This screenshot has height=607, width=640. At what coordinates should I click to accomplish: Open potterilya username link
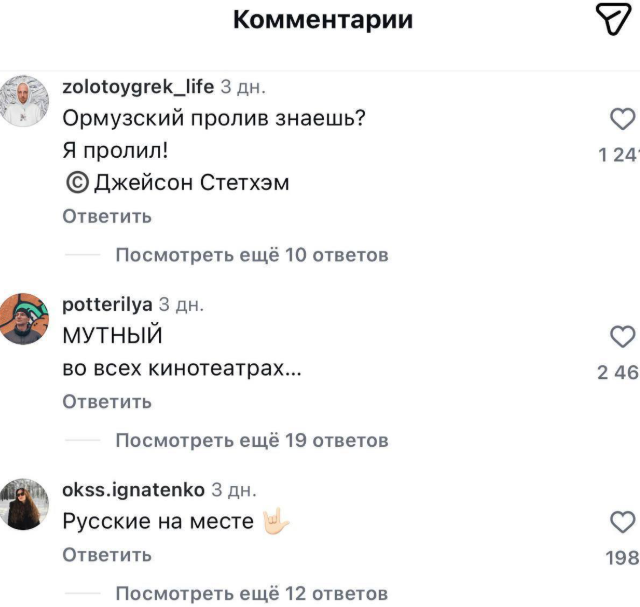[x=105, y=305]
